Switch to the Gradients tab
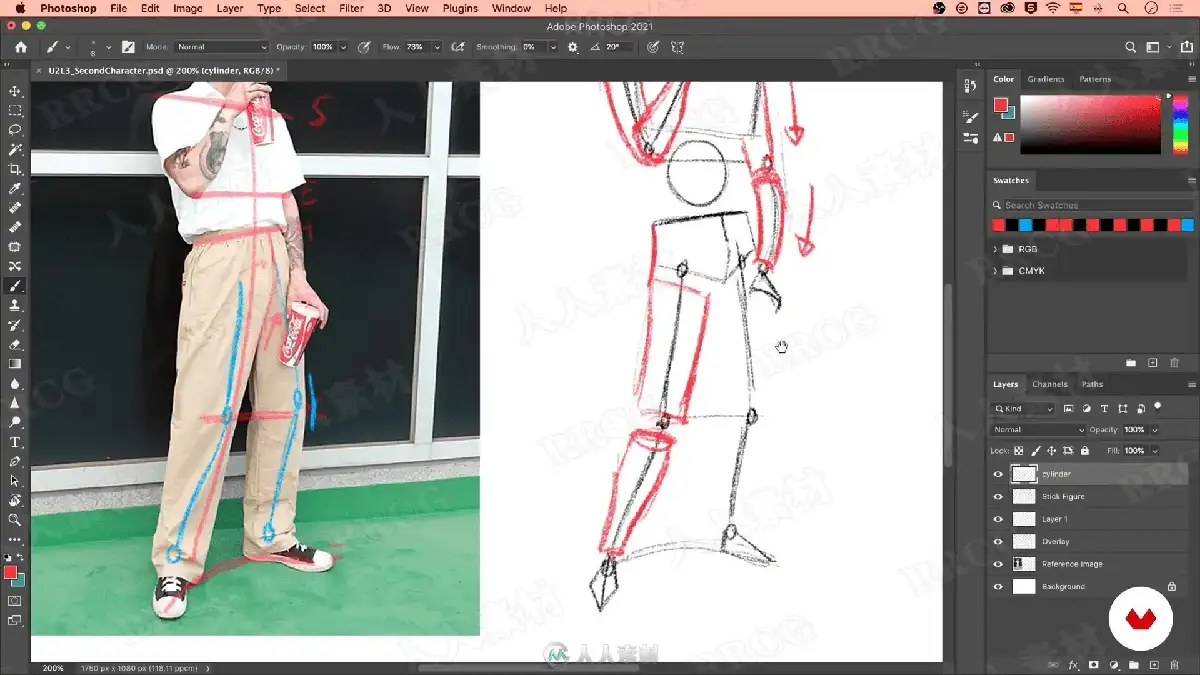The height and width of the screenshot is (675, 1200). point(1046,79)
